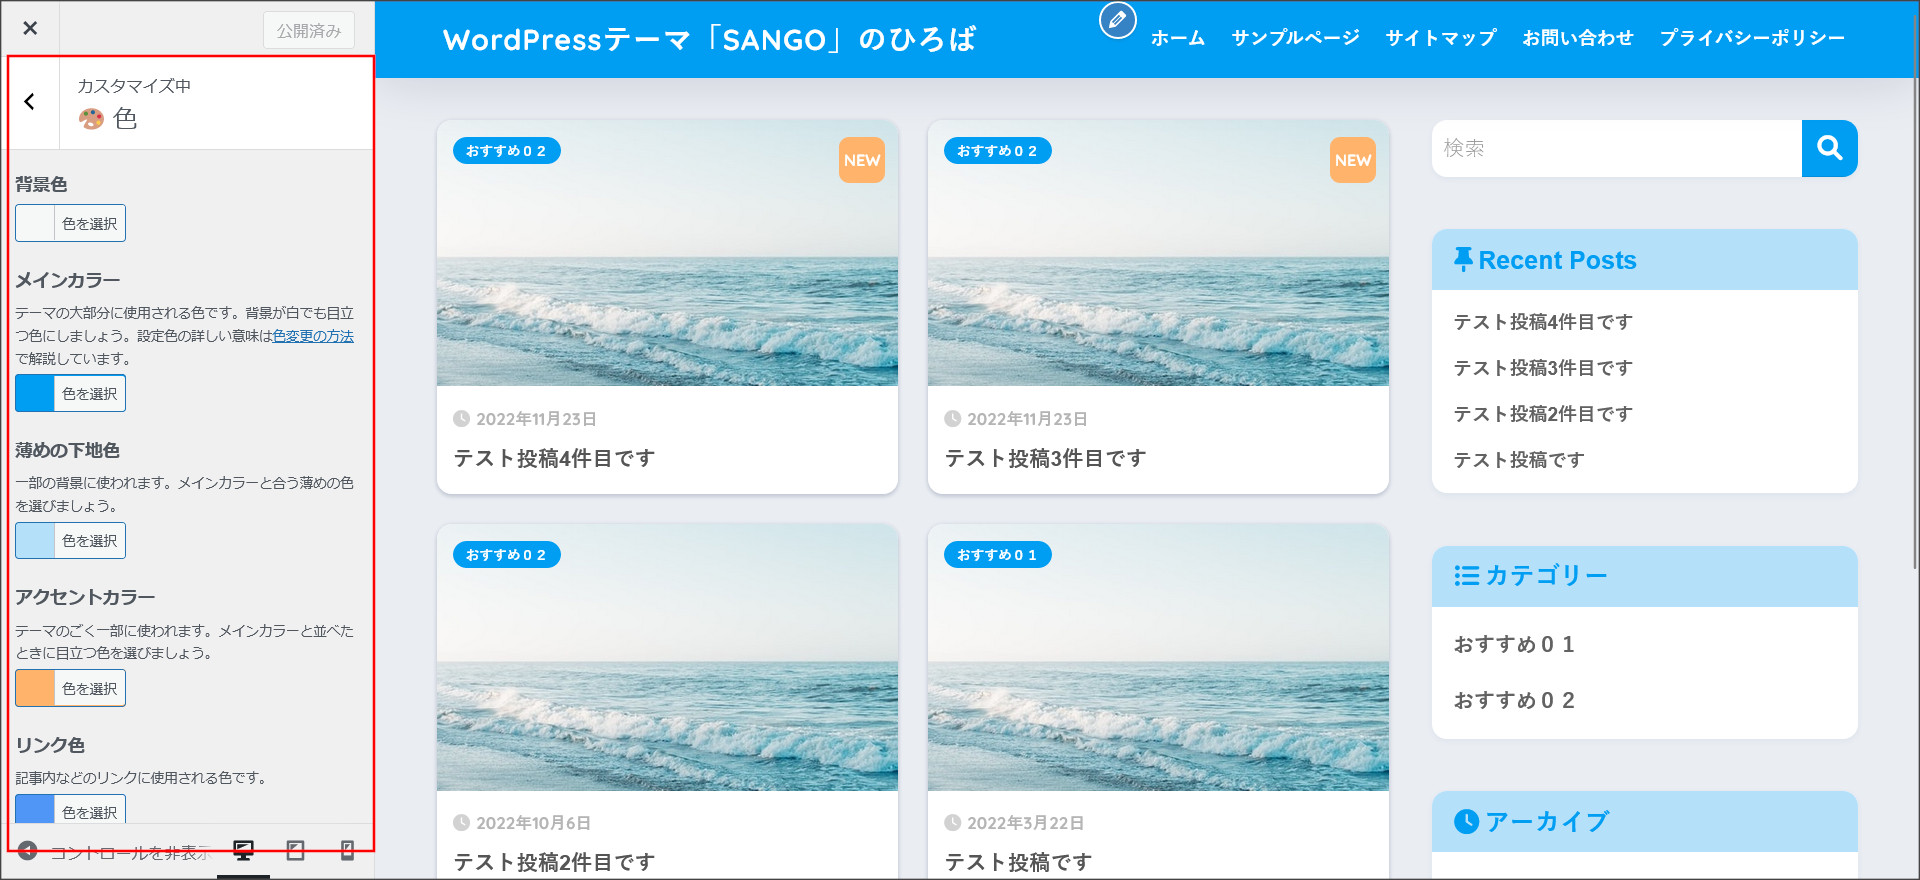Close the customizer with the X icon
The image size is (1920, 880).
tap(30, 28)
